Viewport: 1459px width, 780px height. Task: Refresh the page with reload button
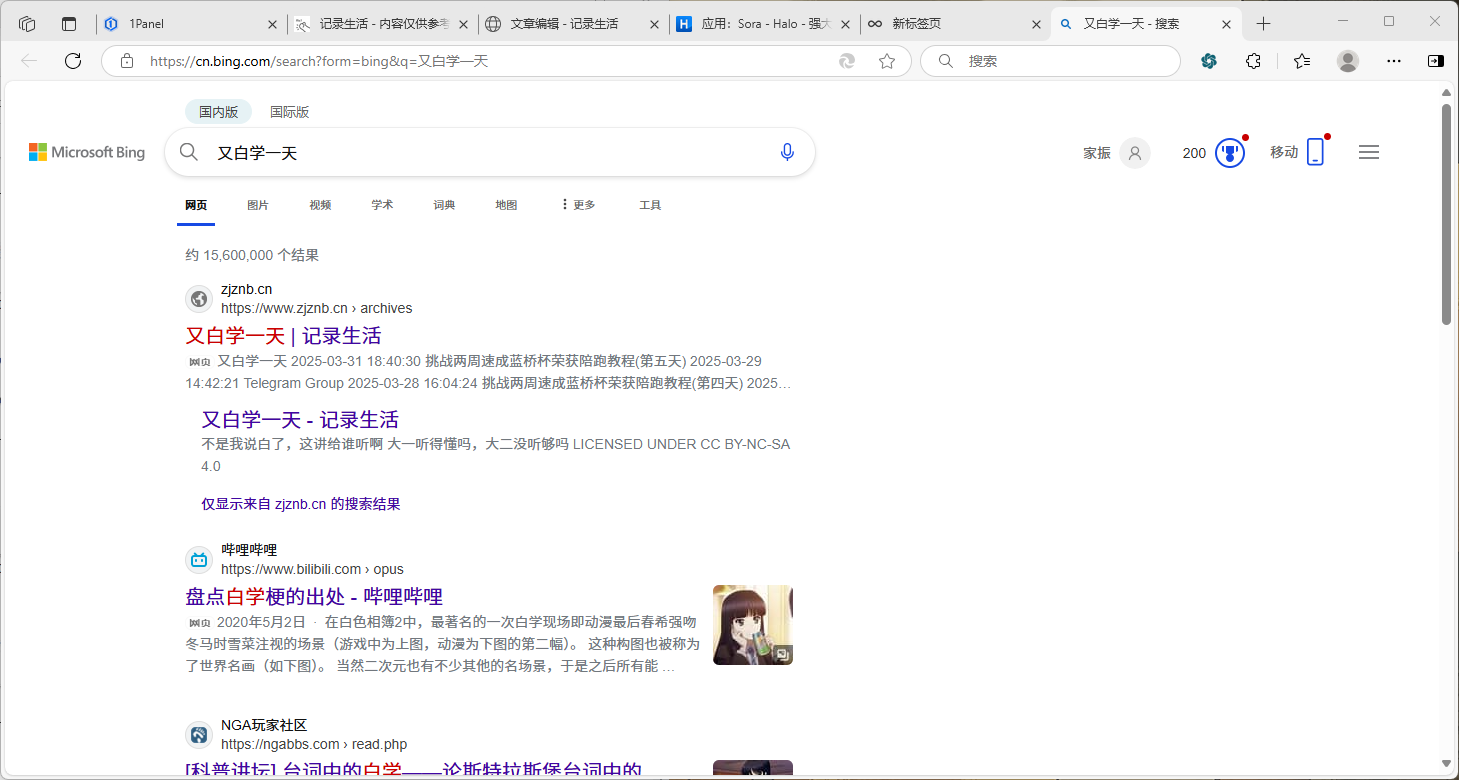point(73,61)
